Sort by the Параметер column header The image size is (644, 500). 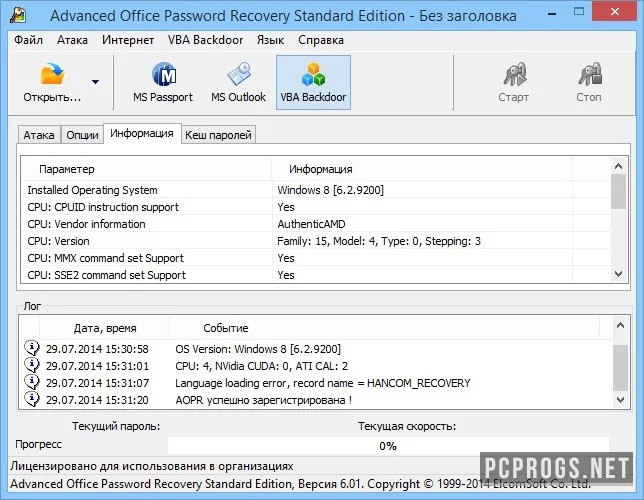click(147, 169)
